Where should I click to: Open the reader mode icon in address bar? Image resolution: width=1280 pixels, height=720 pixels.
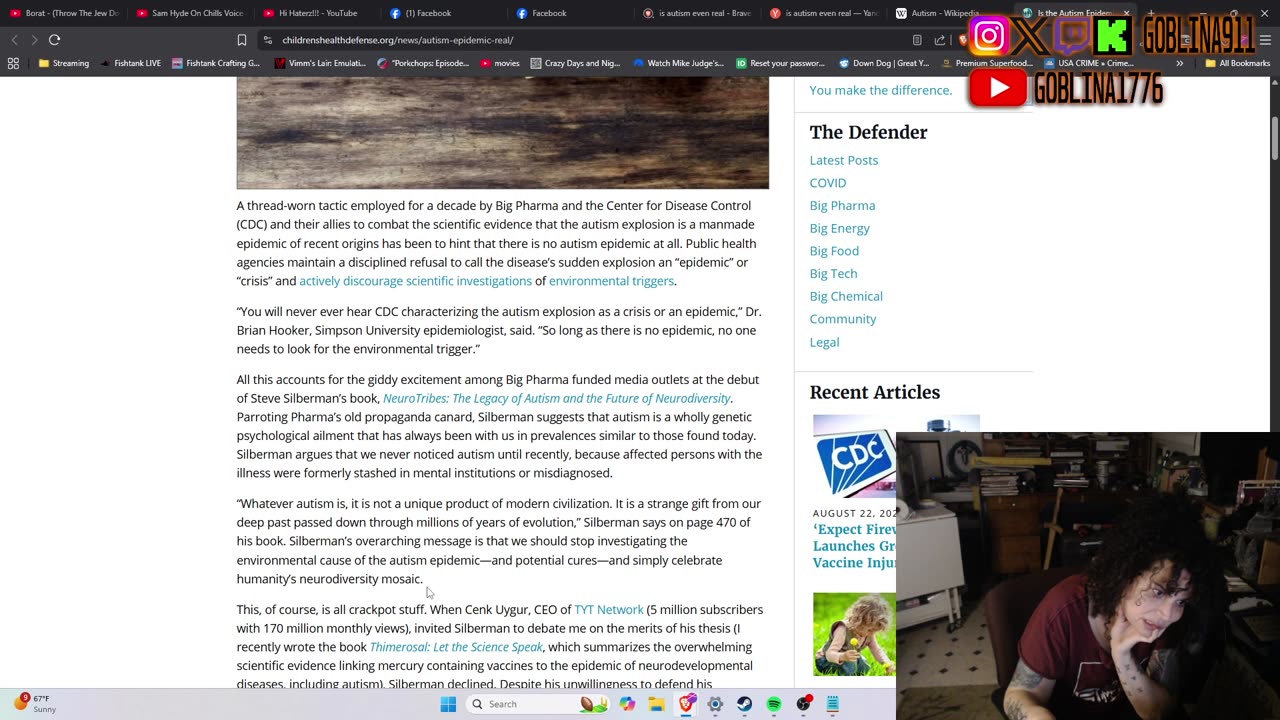point(917,40)
